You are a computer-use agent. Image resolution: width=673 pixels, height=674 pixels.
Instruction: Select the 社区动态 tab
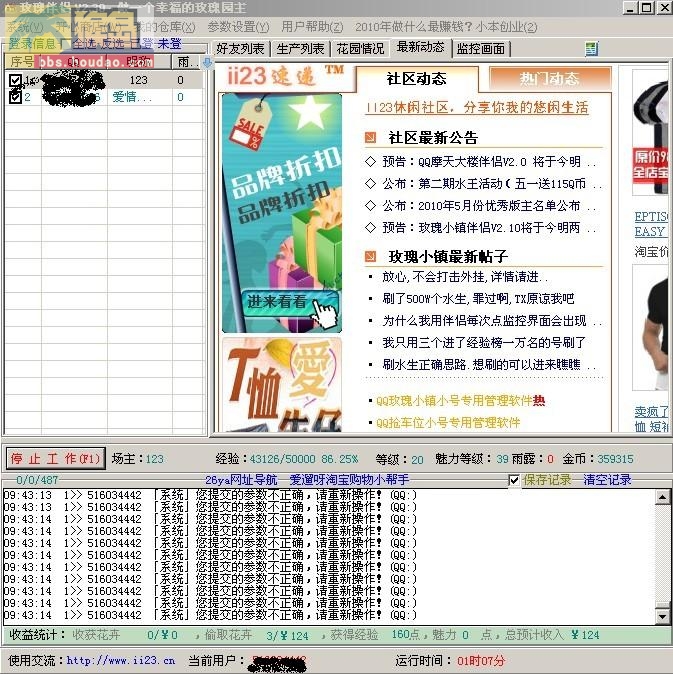pos(416,79)
